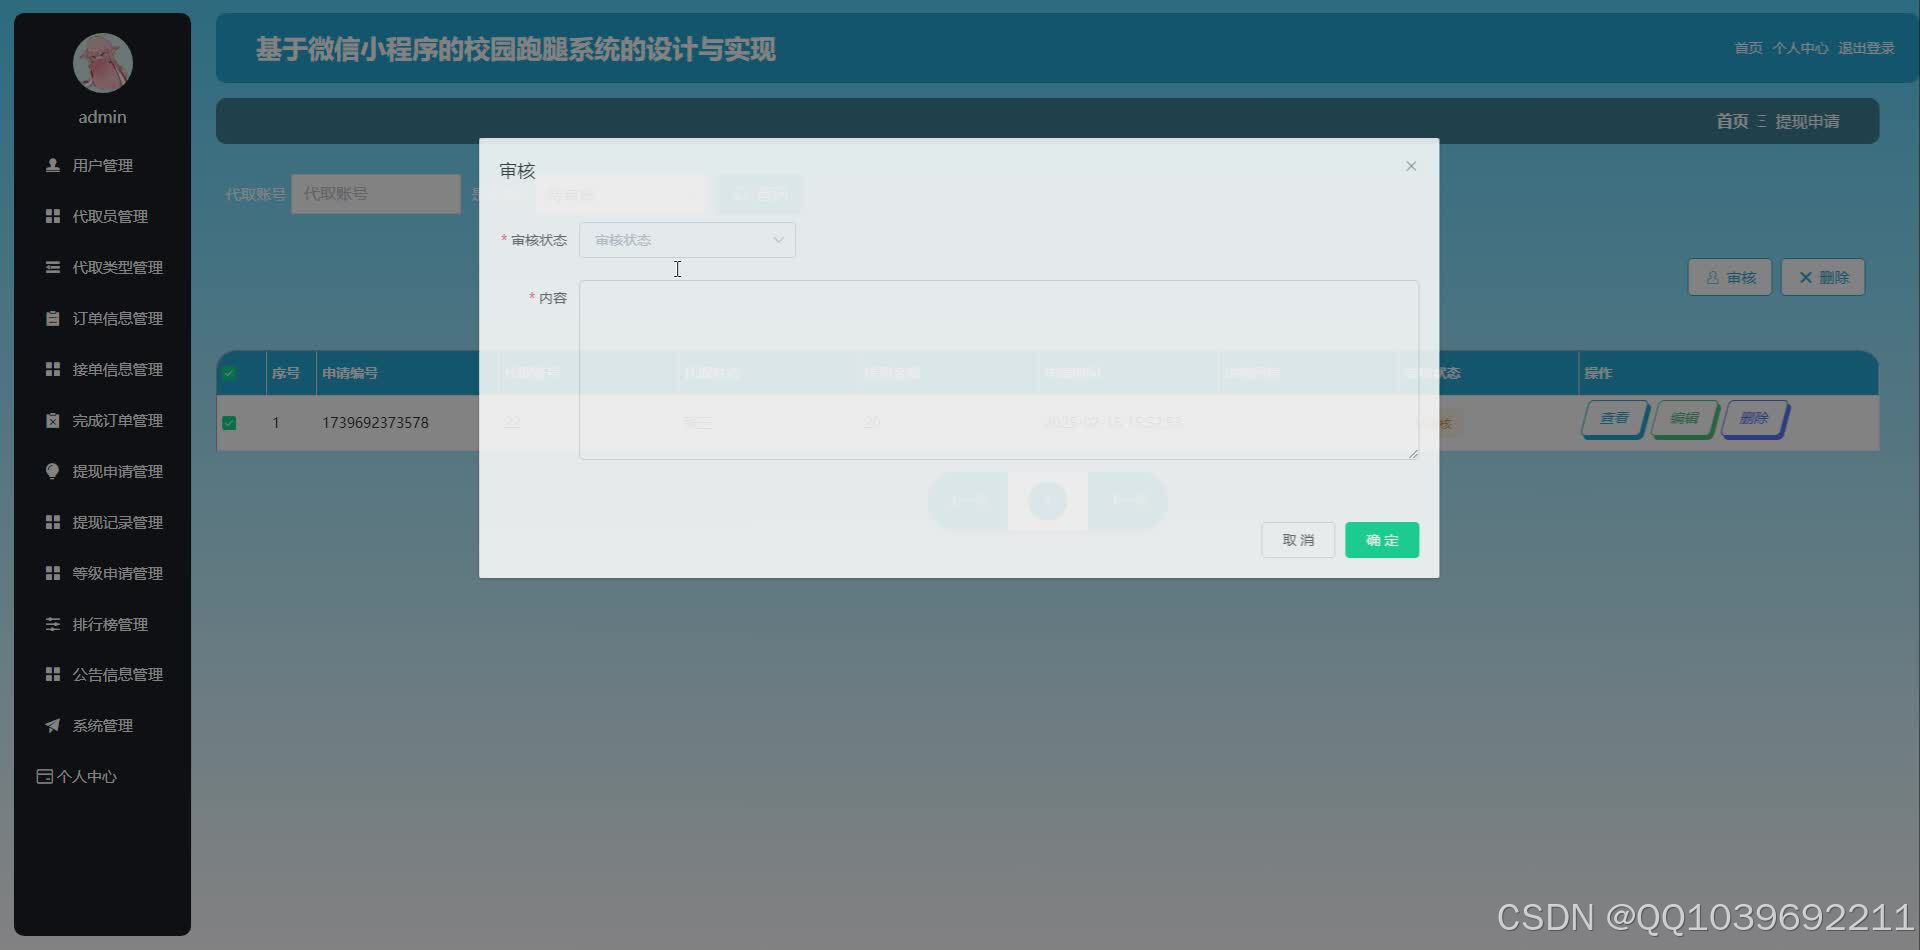1920x950 pixels.
Task: Cancel the dialog with 取消 button
Action: [x=1297, y=539]
